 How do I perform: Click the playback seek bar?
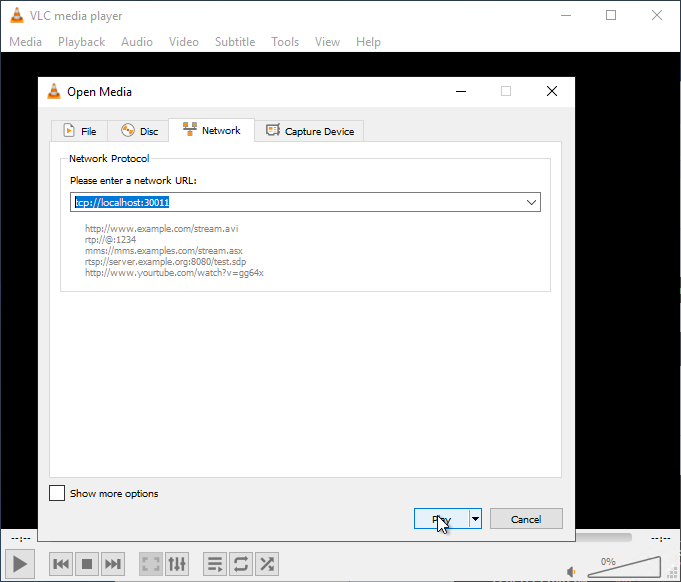pos(604,538)
